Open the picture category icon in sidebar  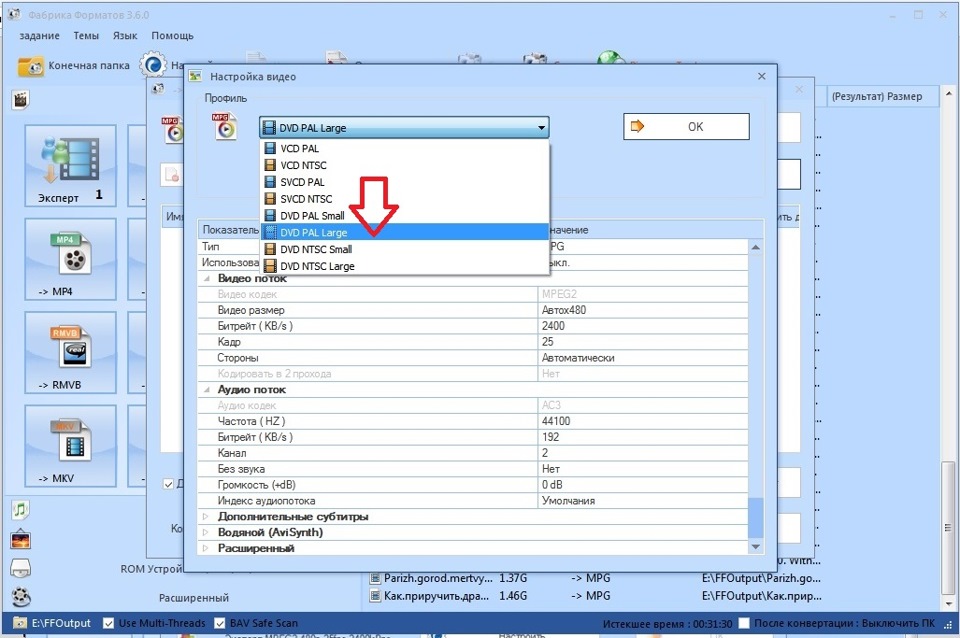[x=21, y=539]
